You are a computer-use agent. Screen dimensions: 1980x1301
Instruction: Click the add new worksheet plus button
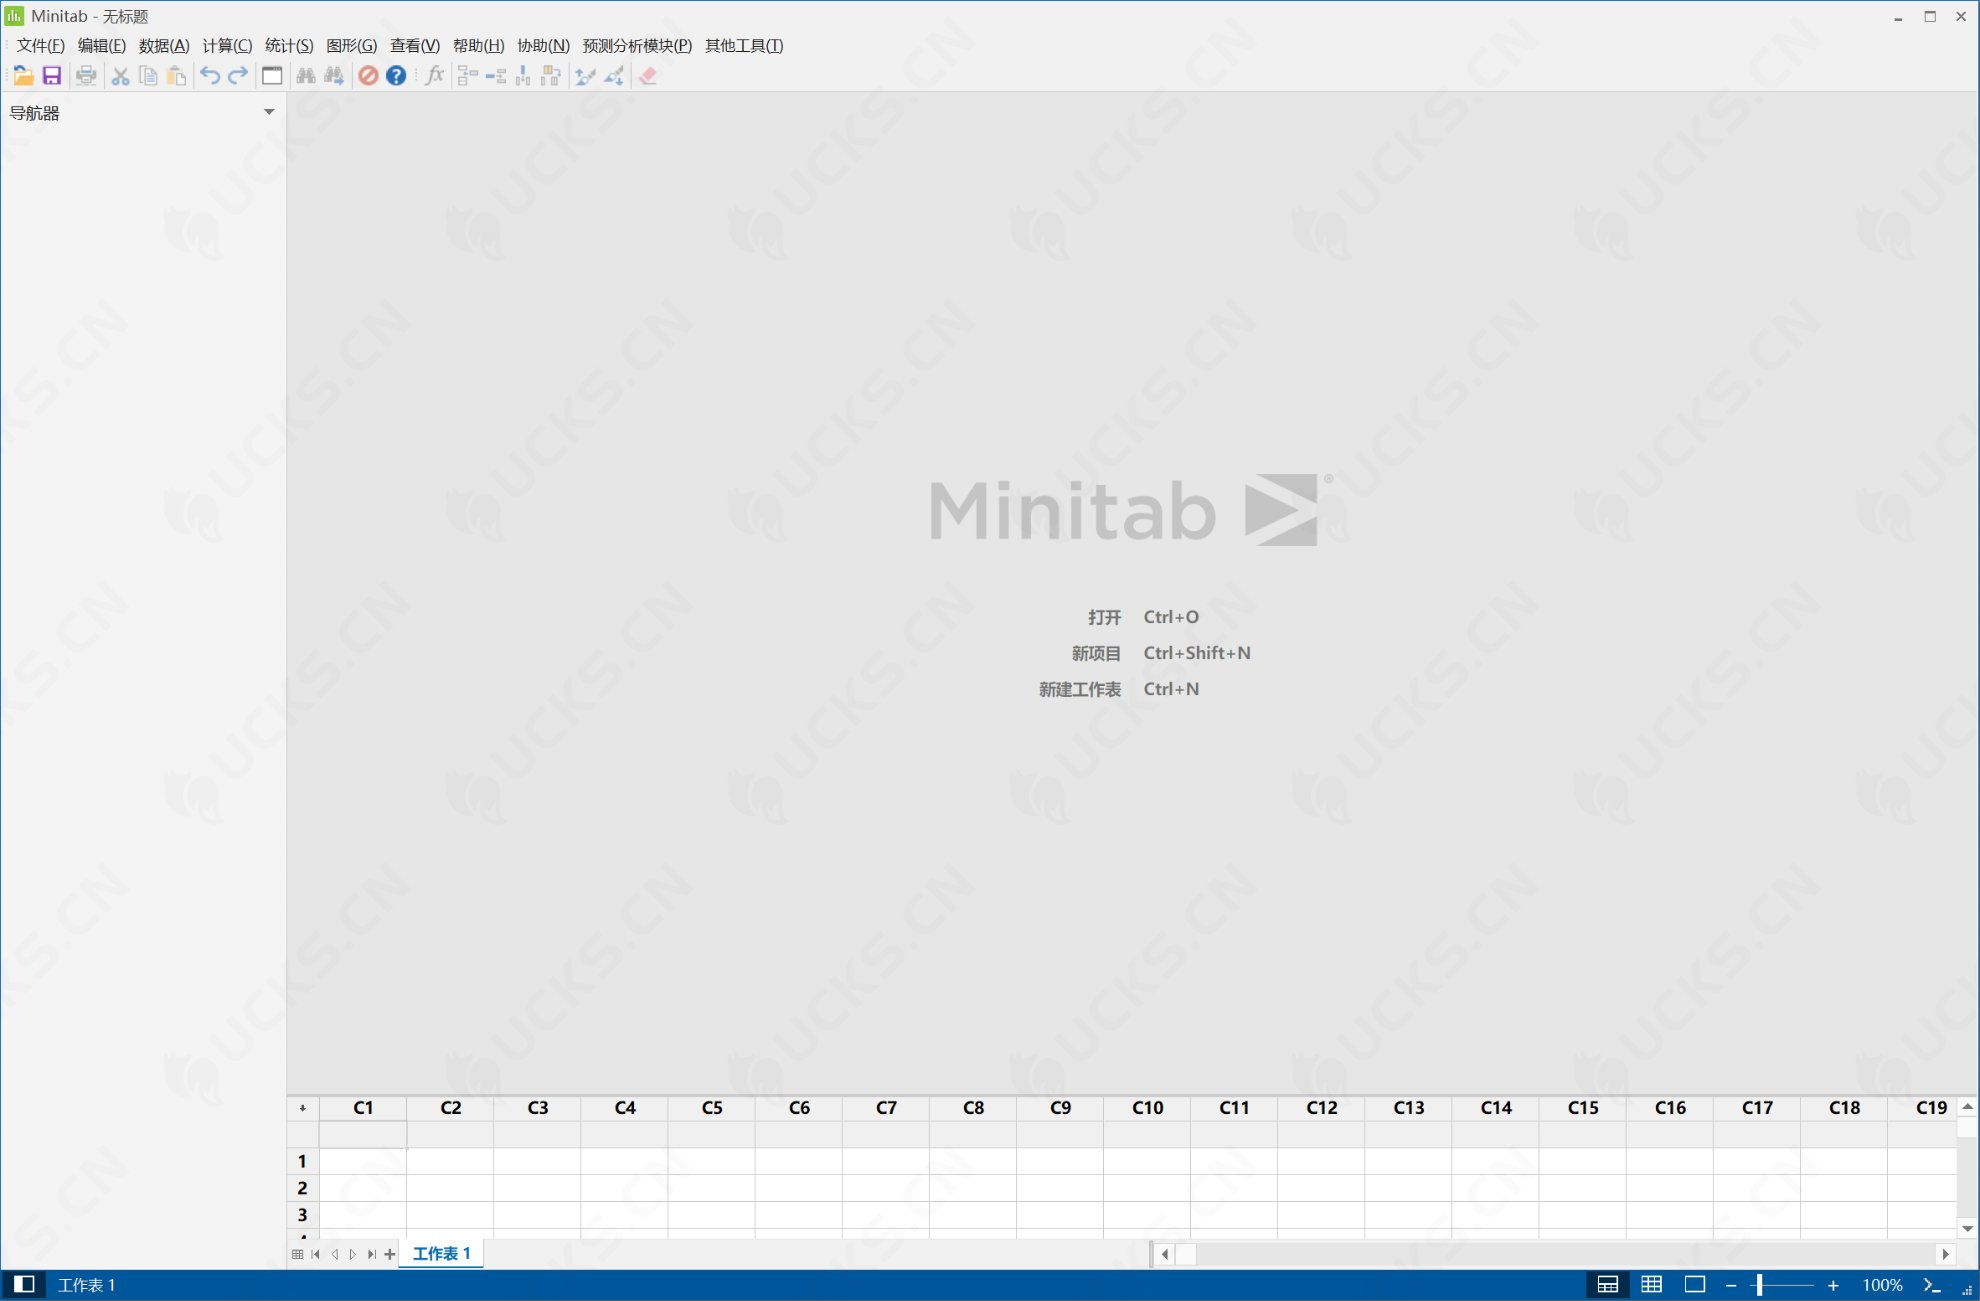390,1254
